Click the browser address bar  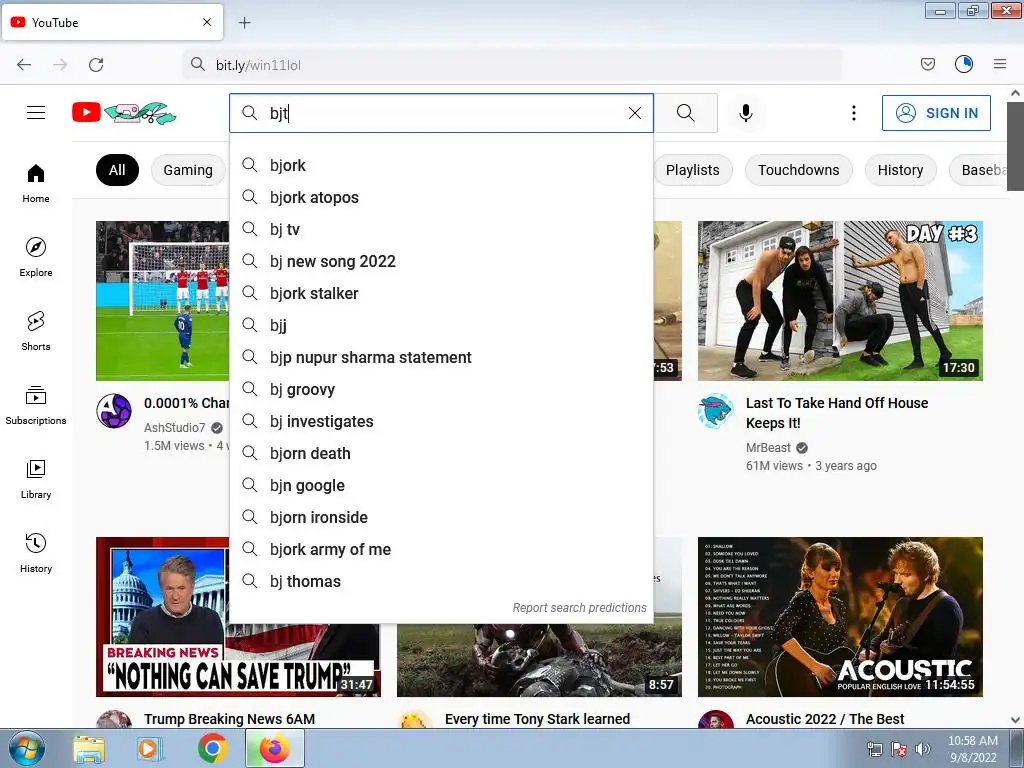pyautogui.click(x=512, y=65)
